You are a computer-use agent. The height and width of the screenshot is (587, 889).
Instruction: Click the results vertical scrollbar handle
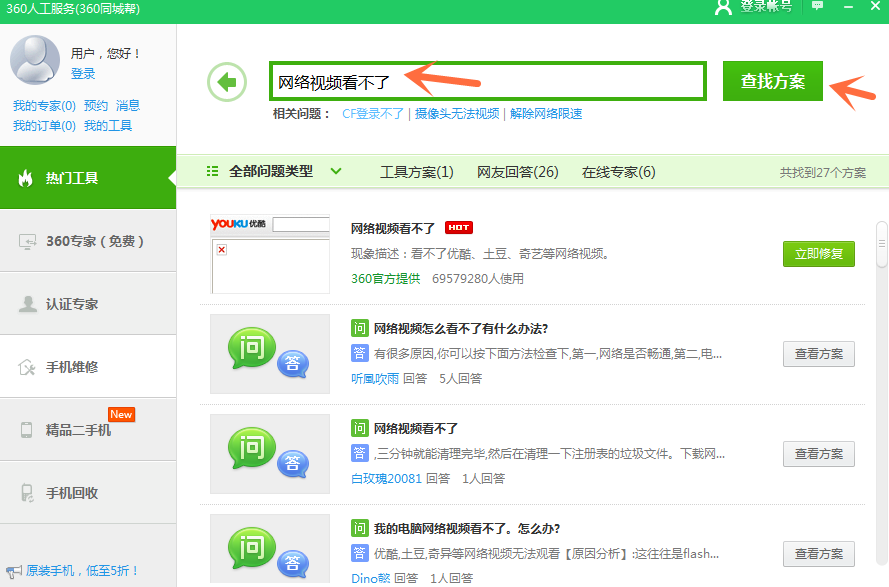tap(882, 244)
